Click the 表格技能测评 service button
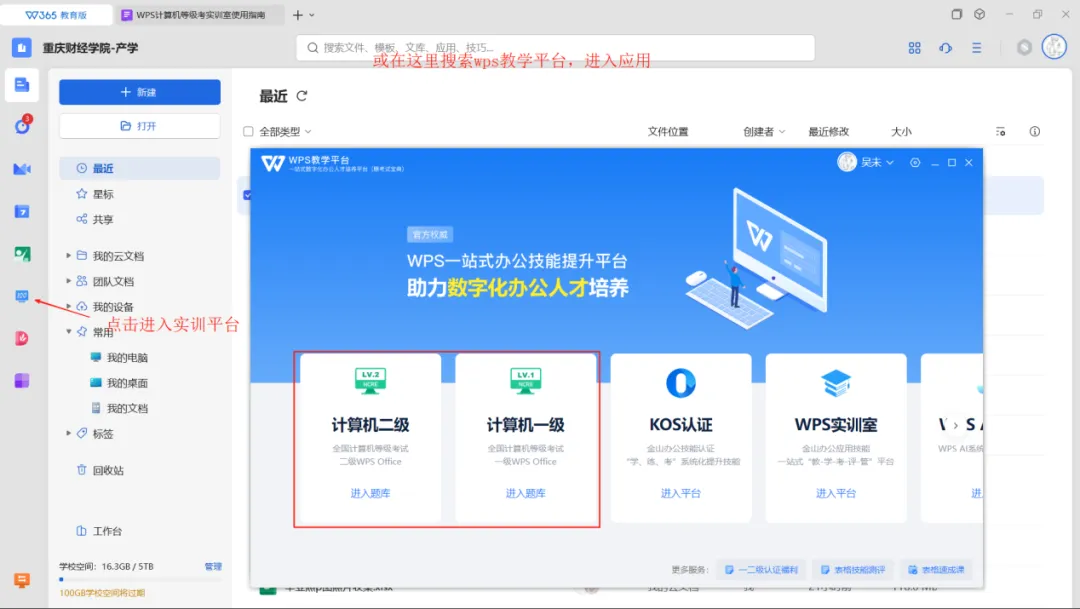Viewport: 1080px width, 609px height. [x=853, y=570]
